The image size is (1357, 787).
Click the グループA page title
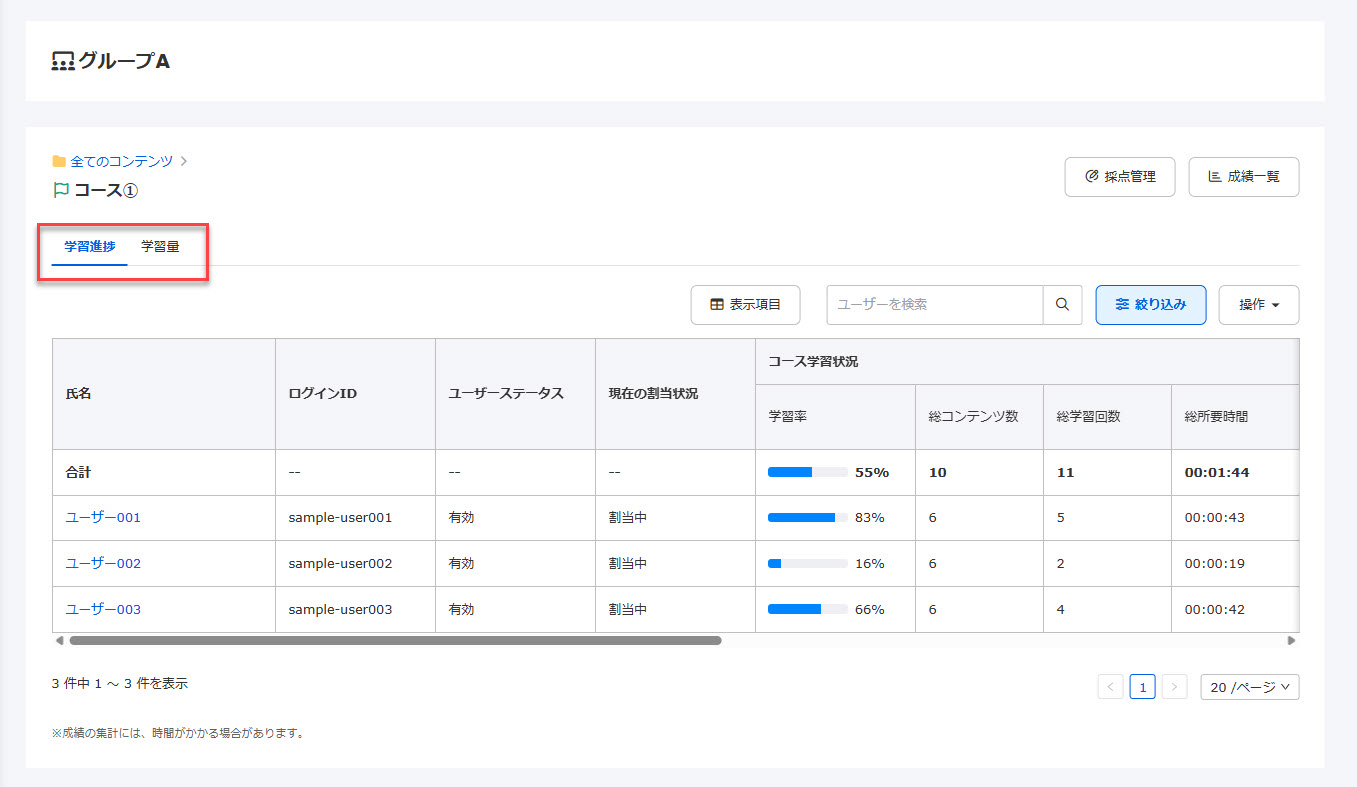coord(124,61)
